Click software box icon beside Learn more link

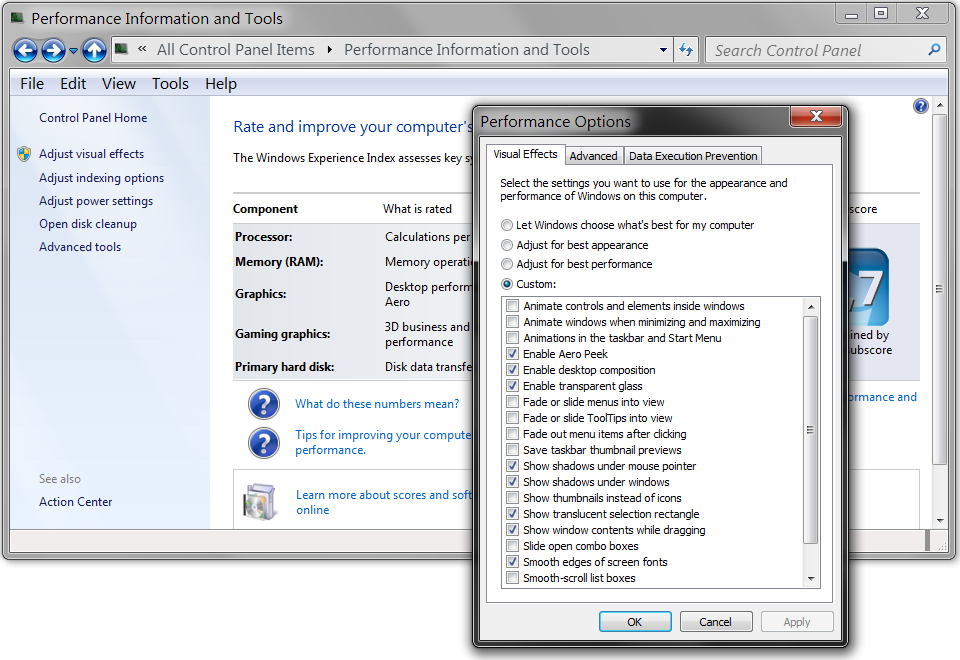(x=260, y=502)
